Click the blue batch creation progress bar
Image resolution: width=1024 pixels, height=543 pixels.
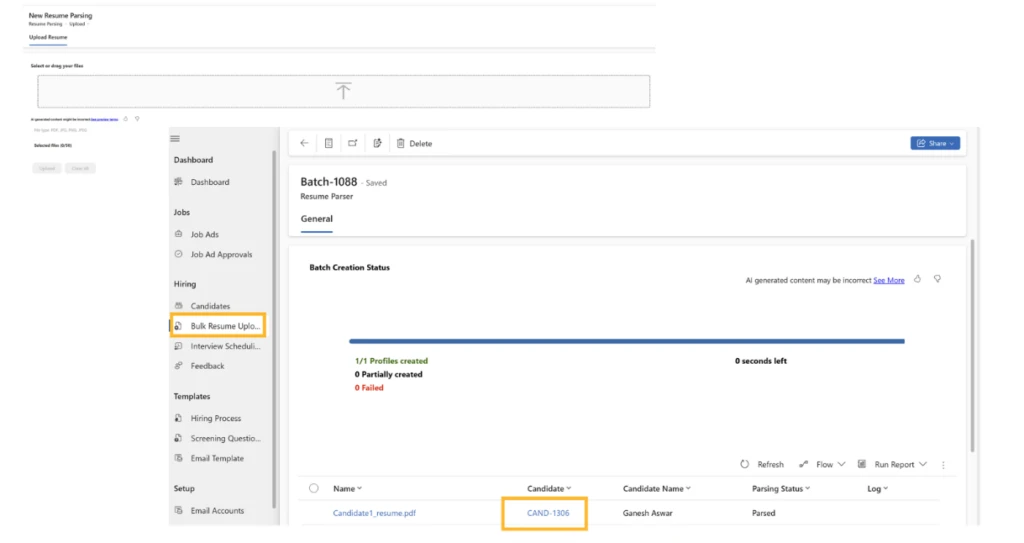pyautogui.click(x=627, y=341)
